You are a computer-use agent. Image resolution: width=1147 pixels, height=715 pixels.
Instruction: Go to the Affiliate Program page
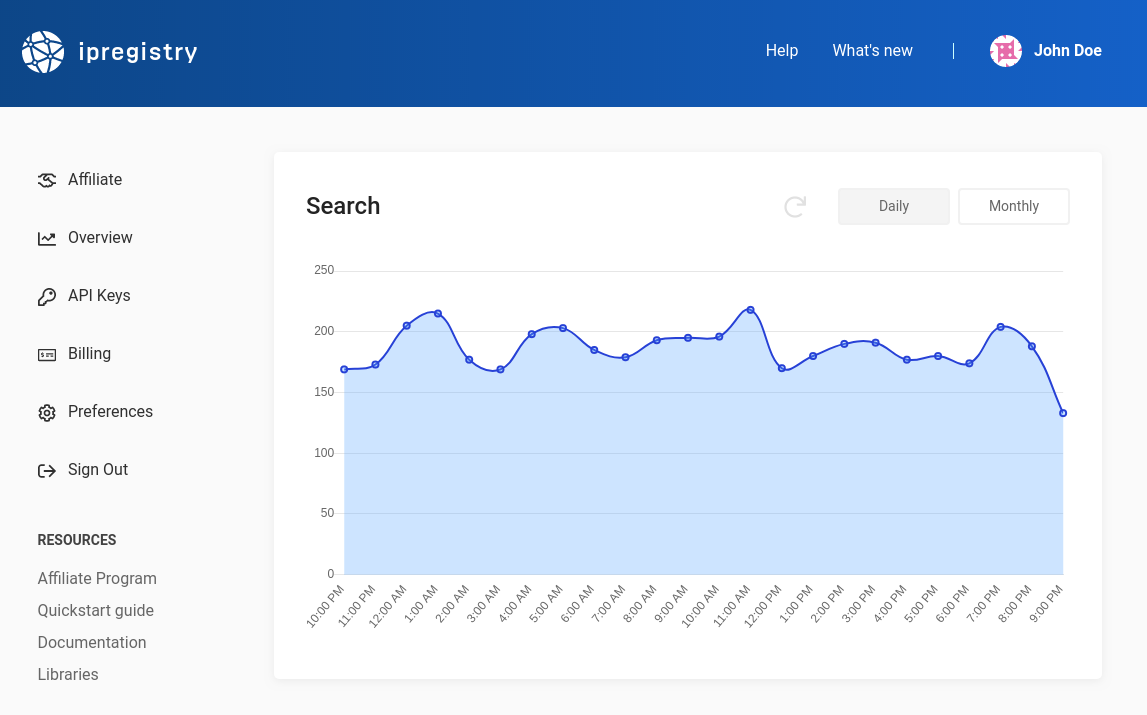97,578
